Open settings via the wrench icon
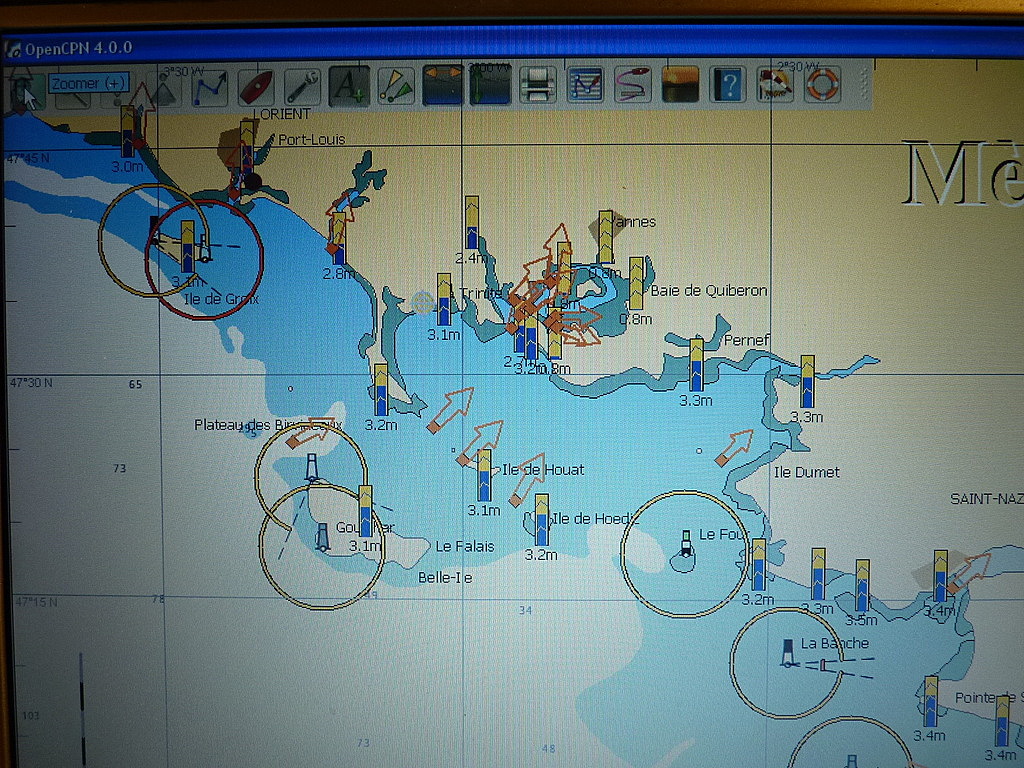Image resolution: width=1024 pixels, height=768 pixels. 302,87
